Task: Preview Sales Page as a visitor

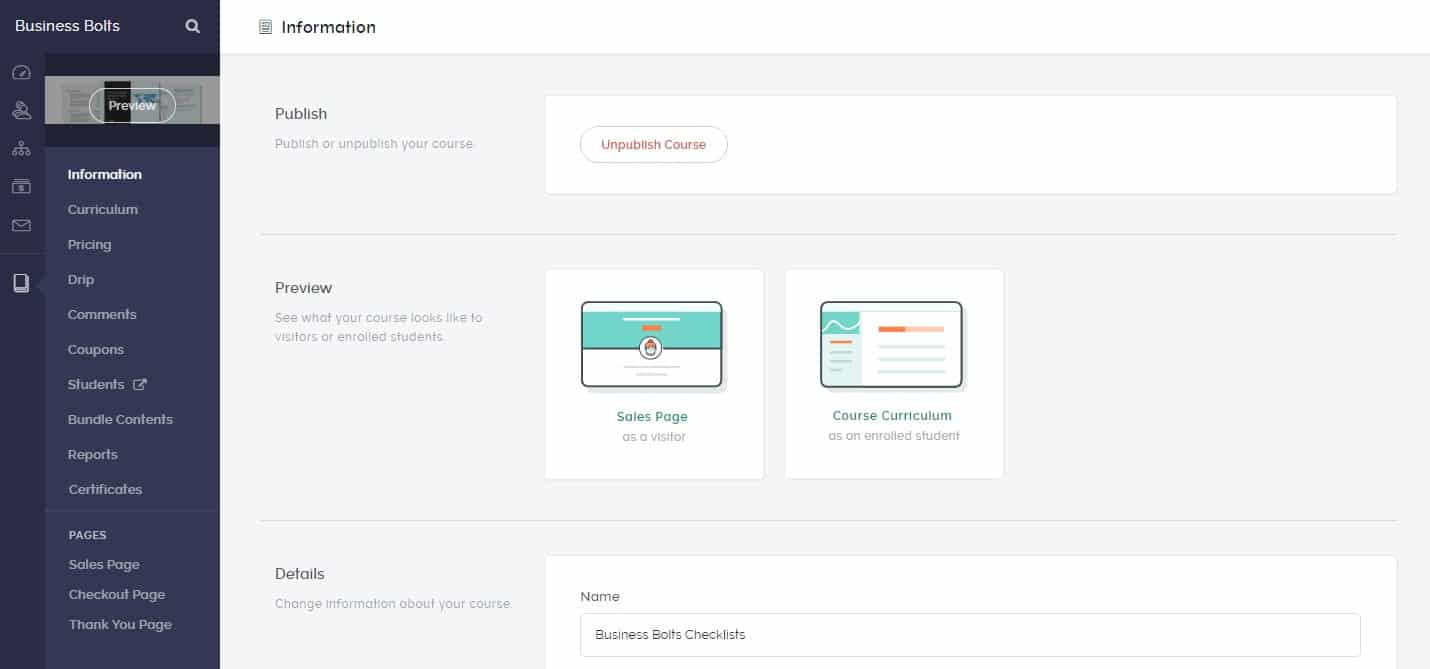Action: pyautogui.click(x=653, y=374)
